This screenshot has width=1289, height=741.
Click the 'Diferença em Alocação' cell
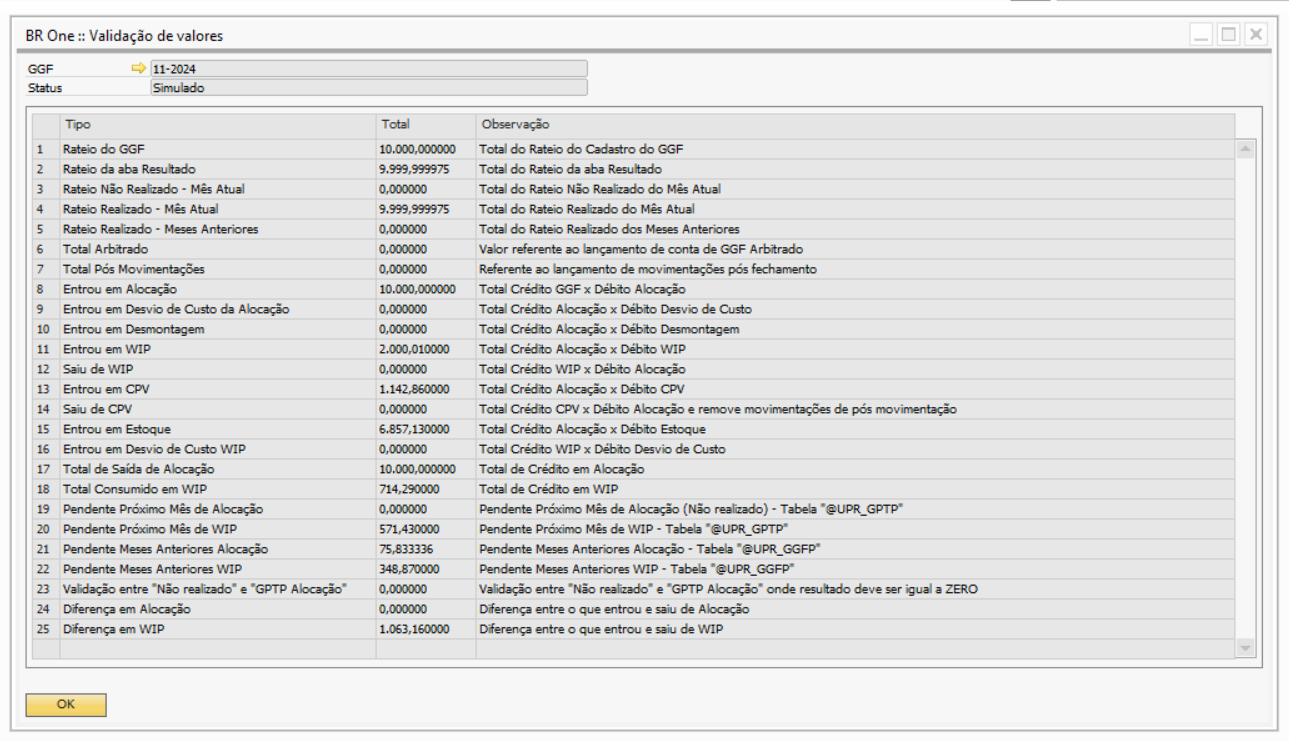(218, 609)
